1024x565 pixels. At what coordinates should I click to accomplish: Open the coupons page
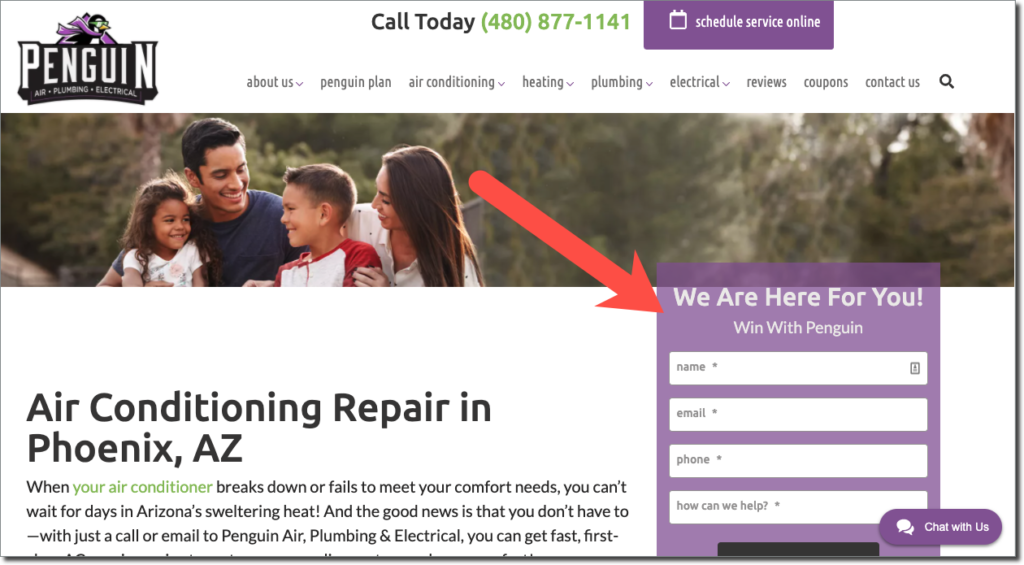click(x=825, y=82)
